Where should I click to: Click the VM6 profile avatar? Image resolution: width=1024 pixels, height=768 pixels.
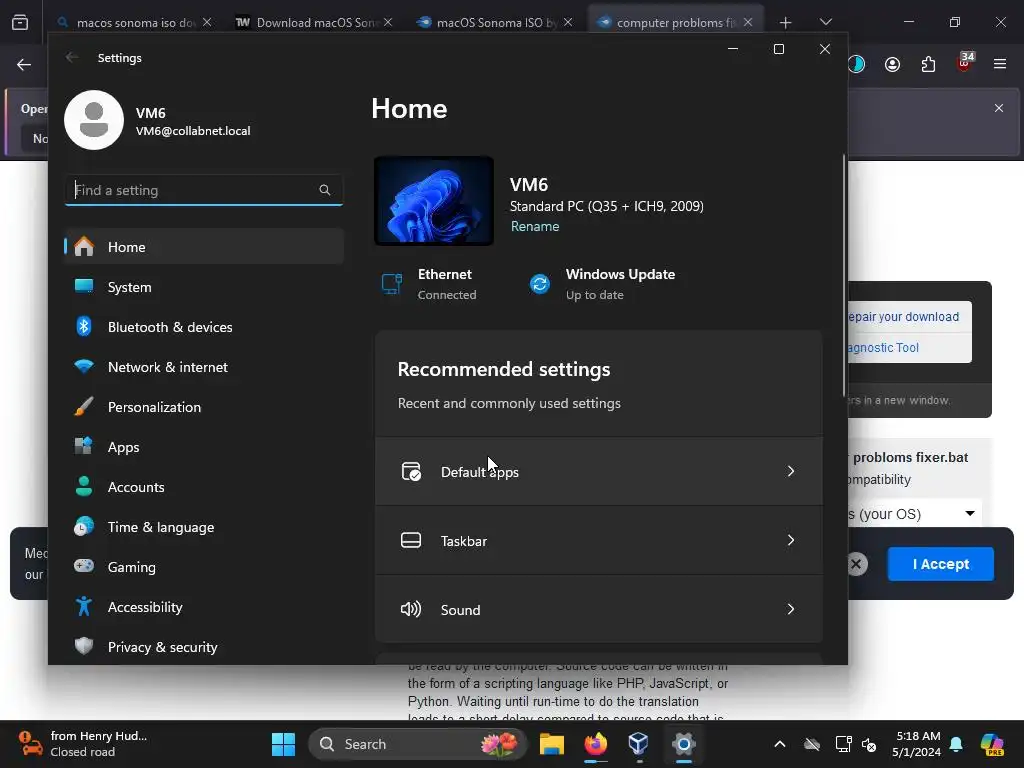(94, 120)
